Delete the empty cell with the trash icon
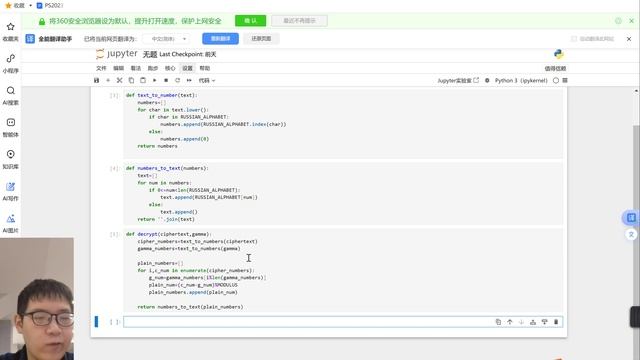This screenshot has height=360, width=640. pyautogui.click(x=556, y=322)
